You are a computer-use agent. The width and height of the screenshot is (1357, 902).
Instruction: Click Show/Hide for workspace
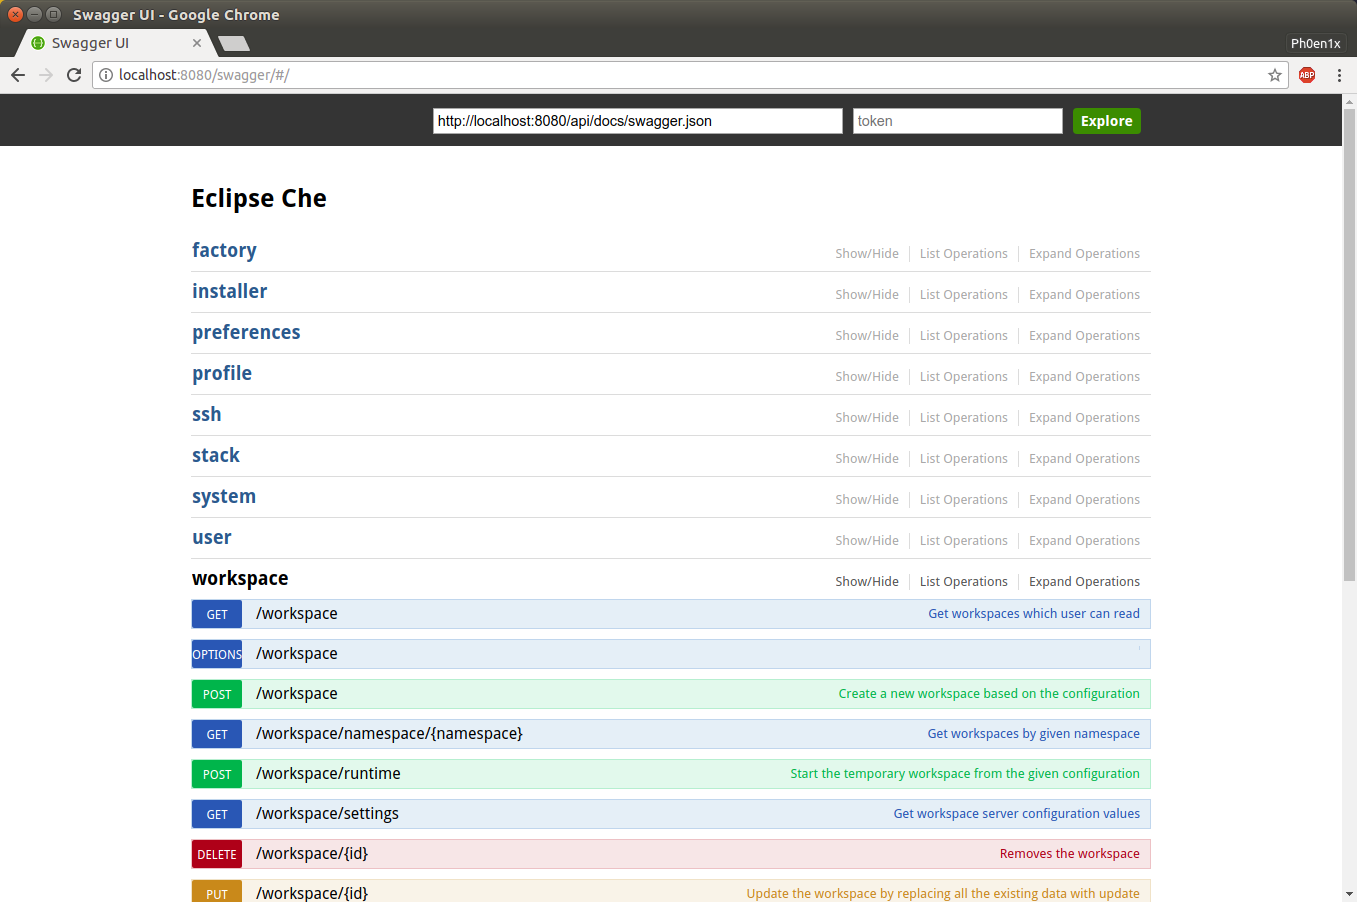pyautogui.click(x=867, y=582)
